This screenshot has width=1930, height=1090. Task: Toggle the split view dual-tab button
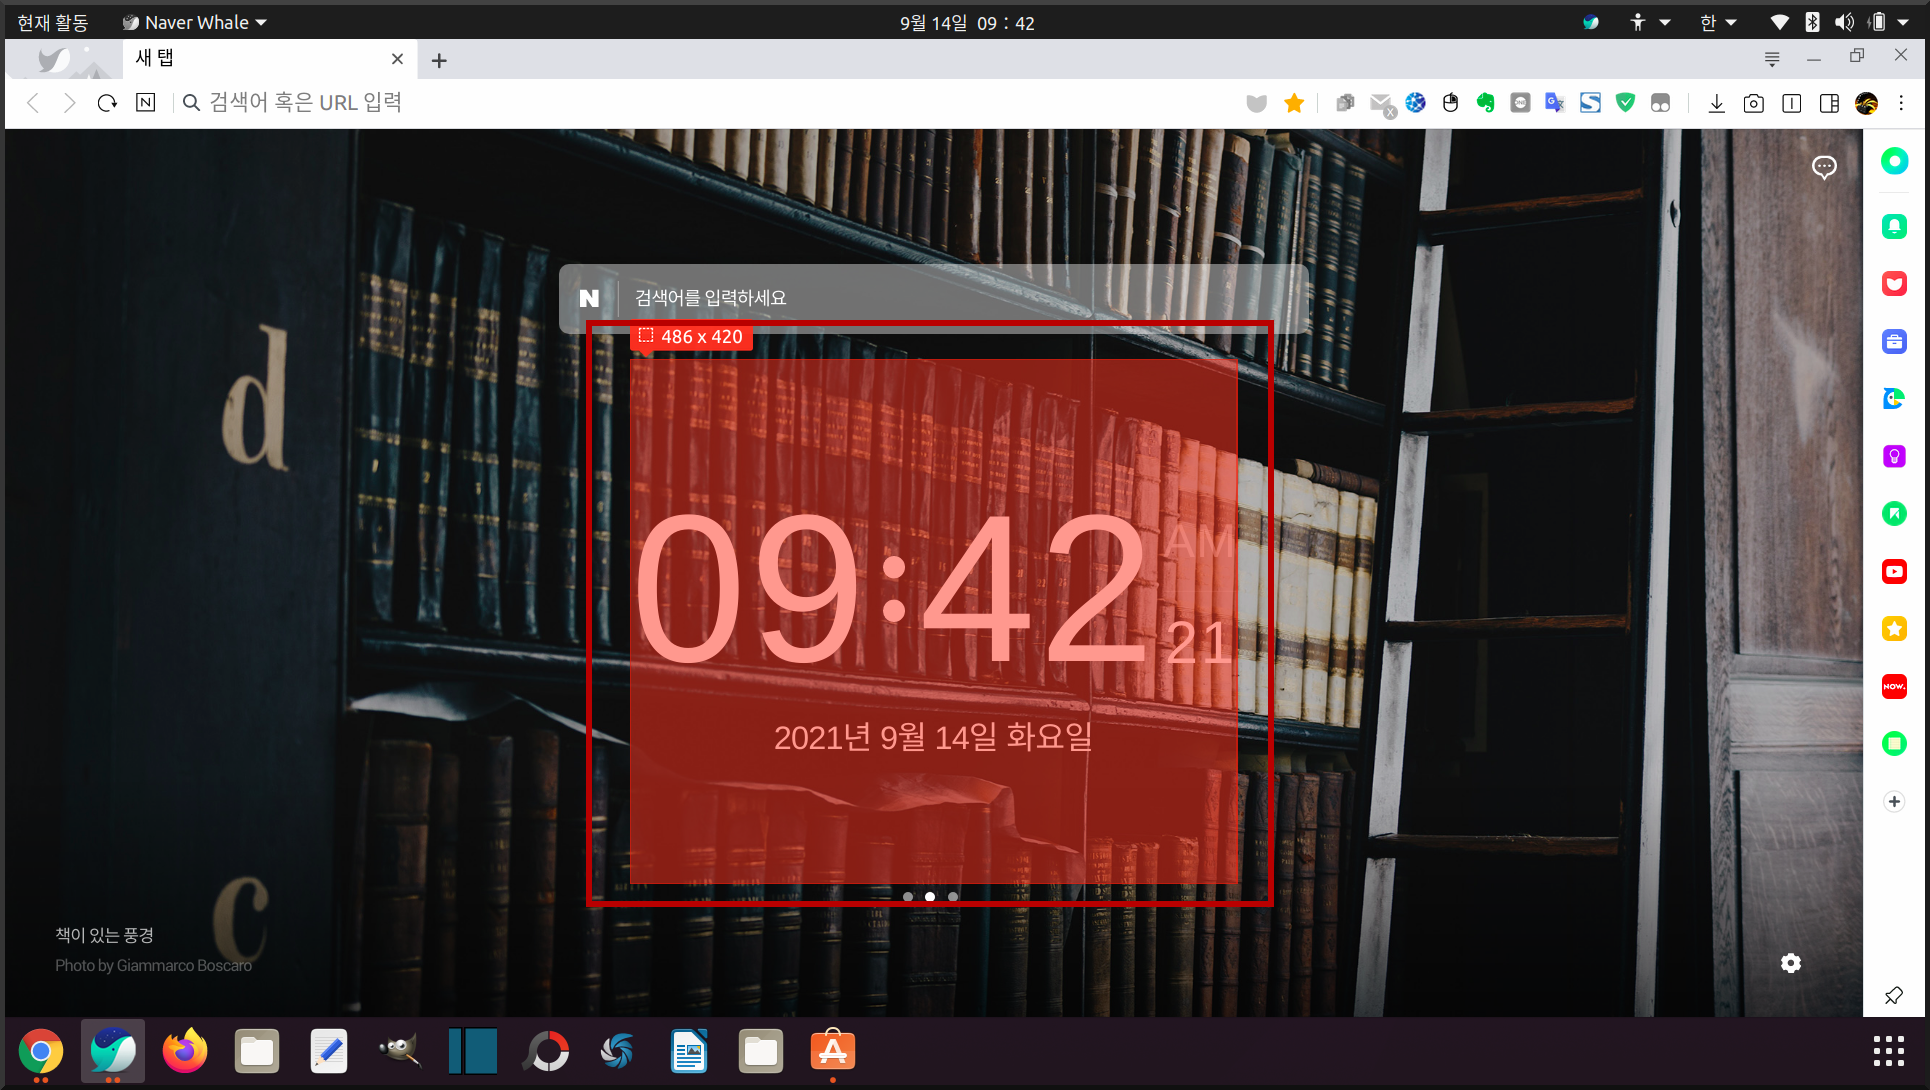pyautogui.click(x=1791, y=103)
